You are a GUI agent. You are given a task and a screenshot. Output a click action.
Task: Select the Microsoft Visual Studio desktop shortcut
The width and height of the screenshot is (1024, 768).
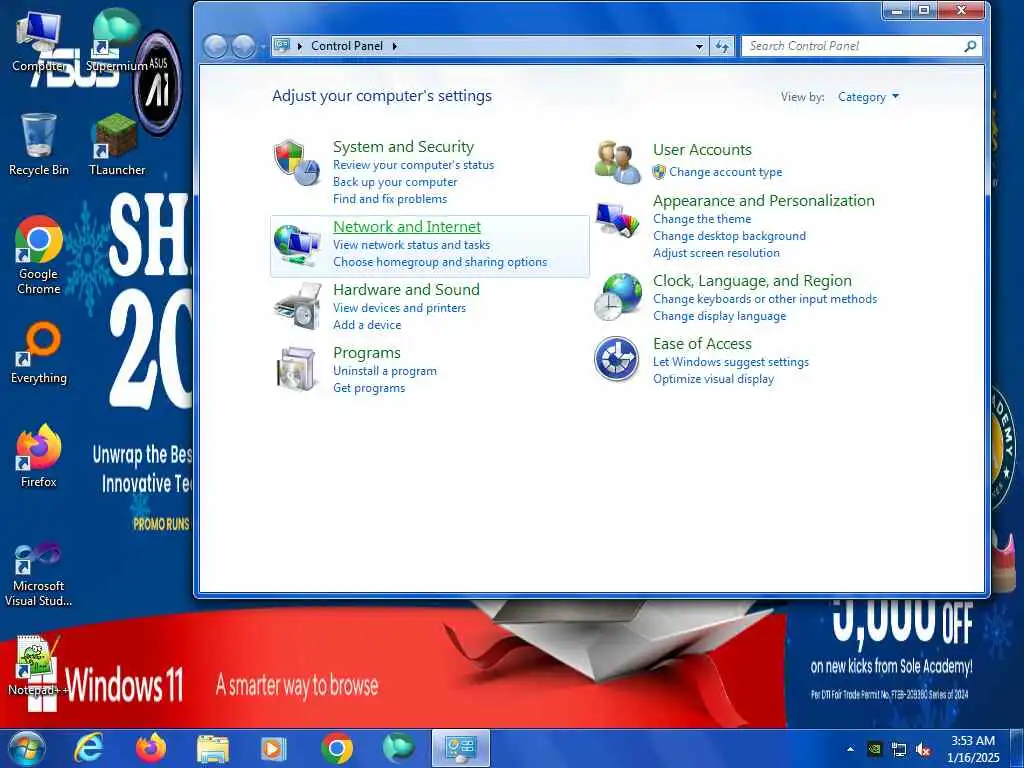click(39, 575)
